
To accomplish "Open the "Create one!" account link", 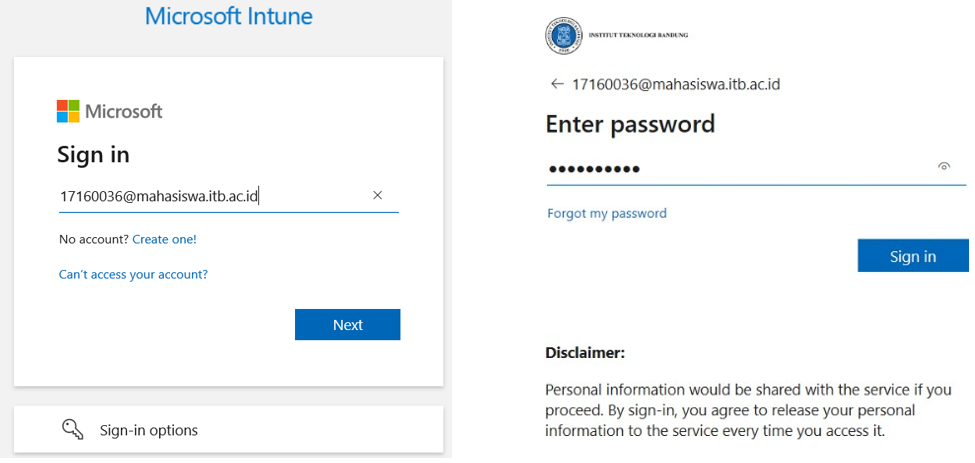I will [164, 239].
